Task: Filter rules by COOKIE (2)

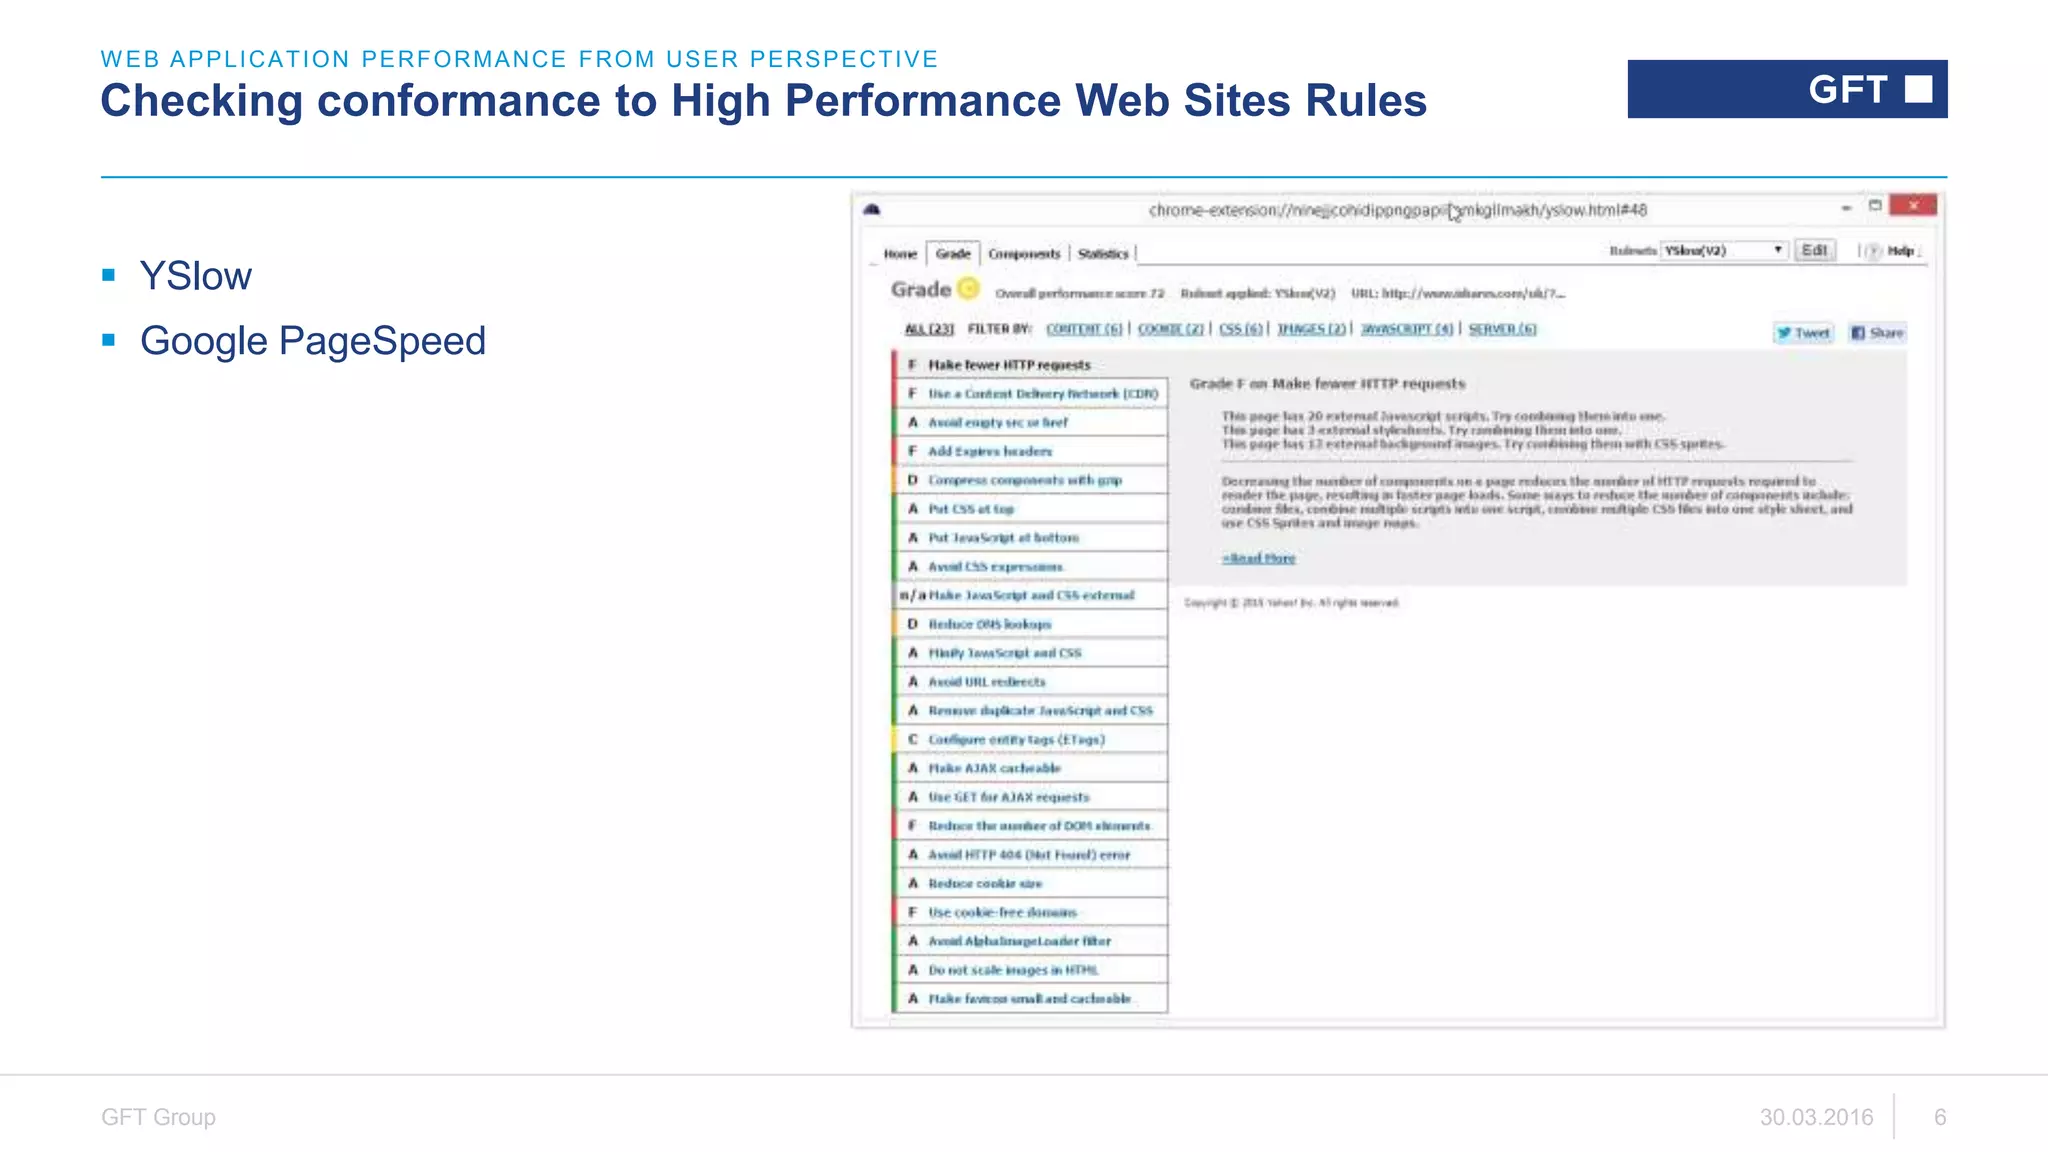Action: 1171,329
